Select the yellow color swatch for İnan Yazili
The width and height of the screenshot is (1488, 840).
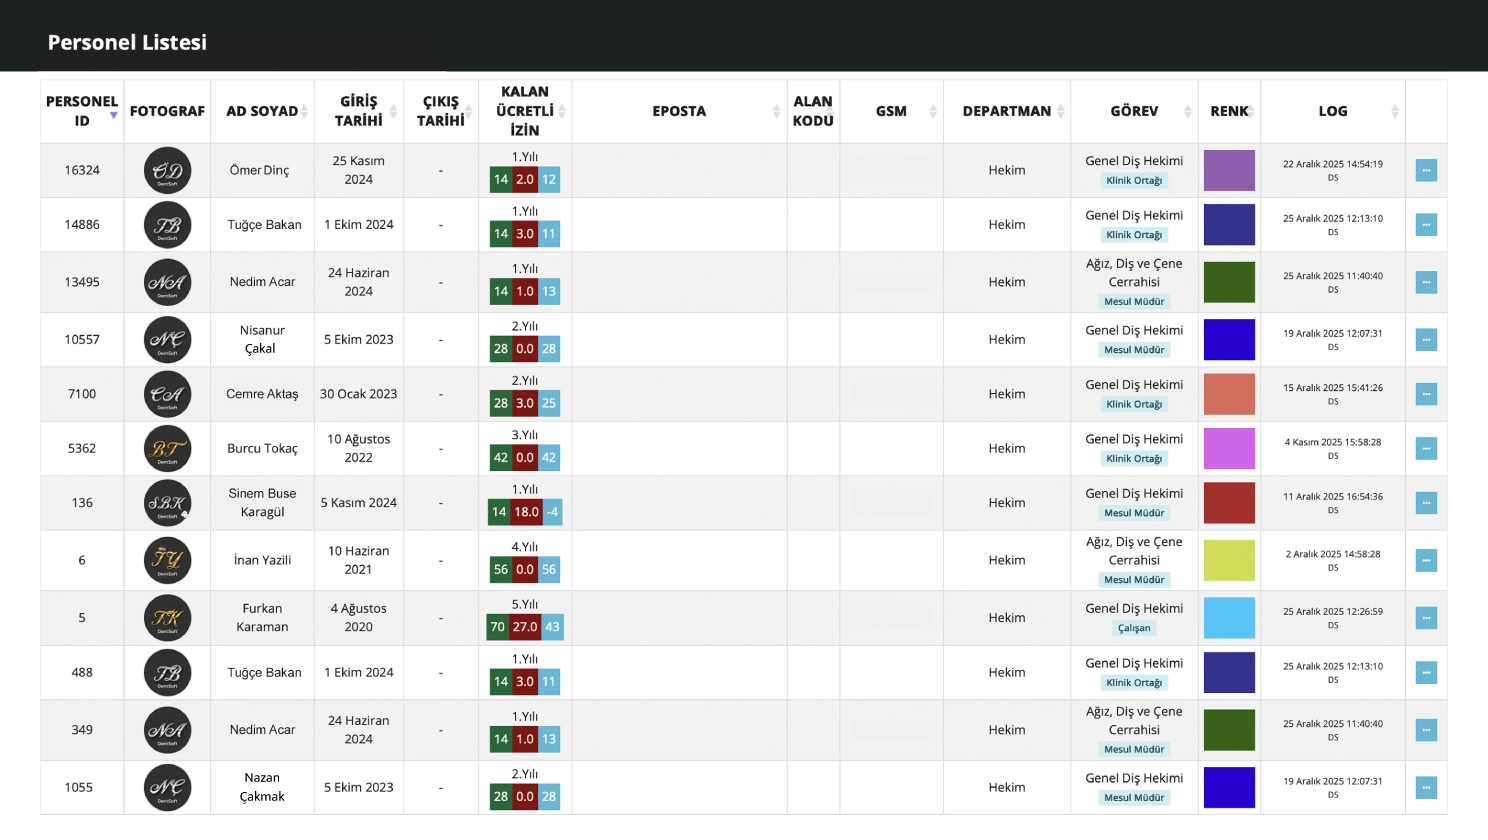click(1229, 561)
